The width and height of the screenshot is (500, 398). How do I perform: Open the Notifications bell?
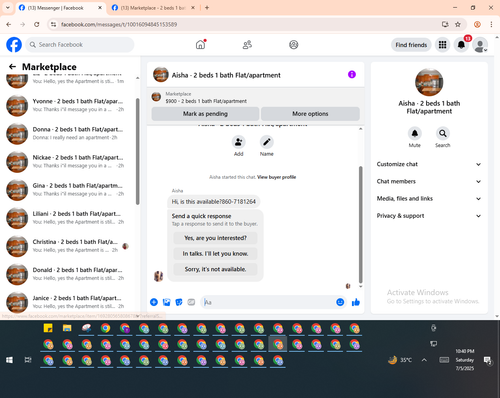click(x=461, y=45)
